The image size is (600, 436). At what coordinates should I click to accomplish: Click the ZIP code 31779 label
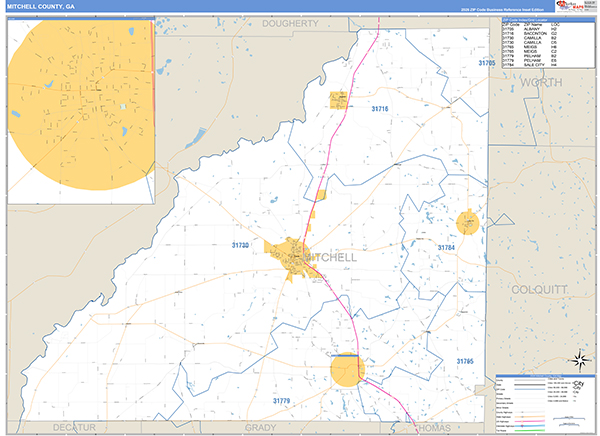tap(286, 400)
